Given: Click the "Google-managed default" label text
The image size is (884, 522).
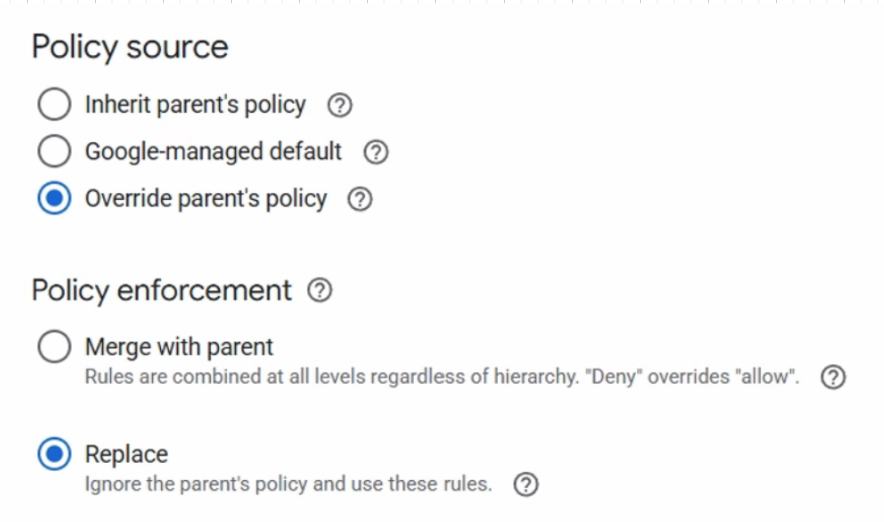Looking at the screenshot, I should [213, 152].
